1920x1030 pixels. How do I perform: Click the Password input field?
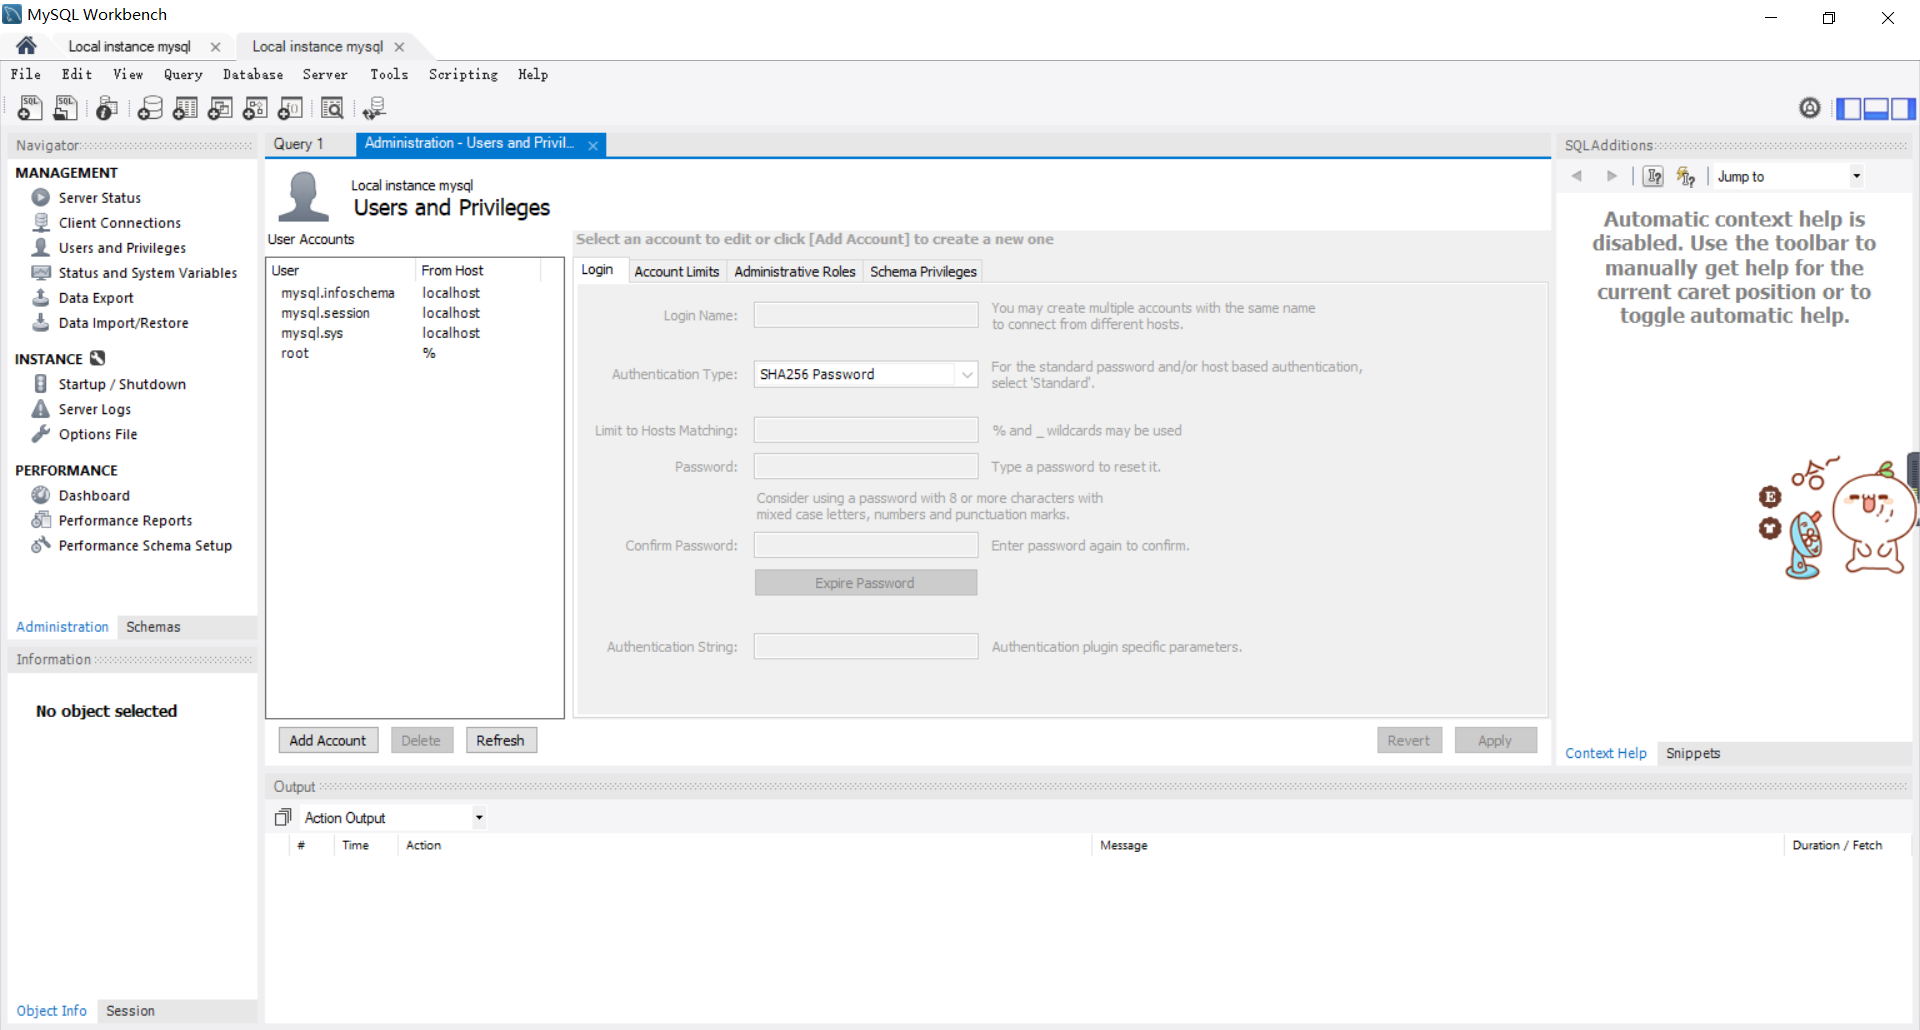pos(866,466)
